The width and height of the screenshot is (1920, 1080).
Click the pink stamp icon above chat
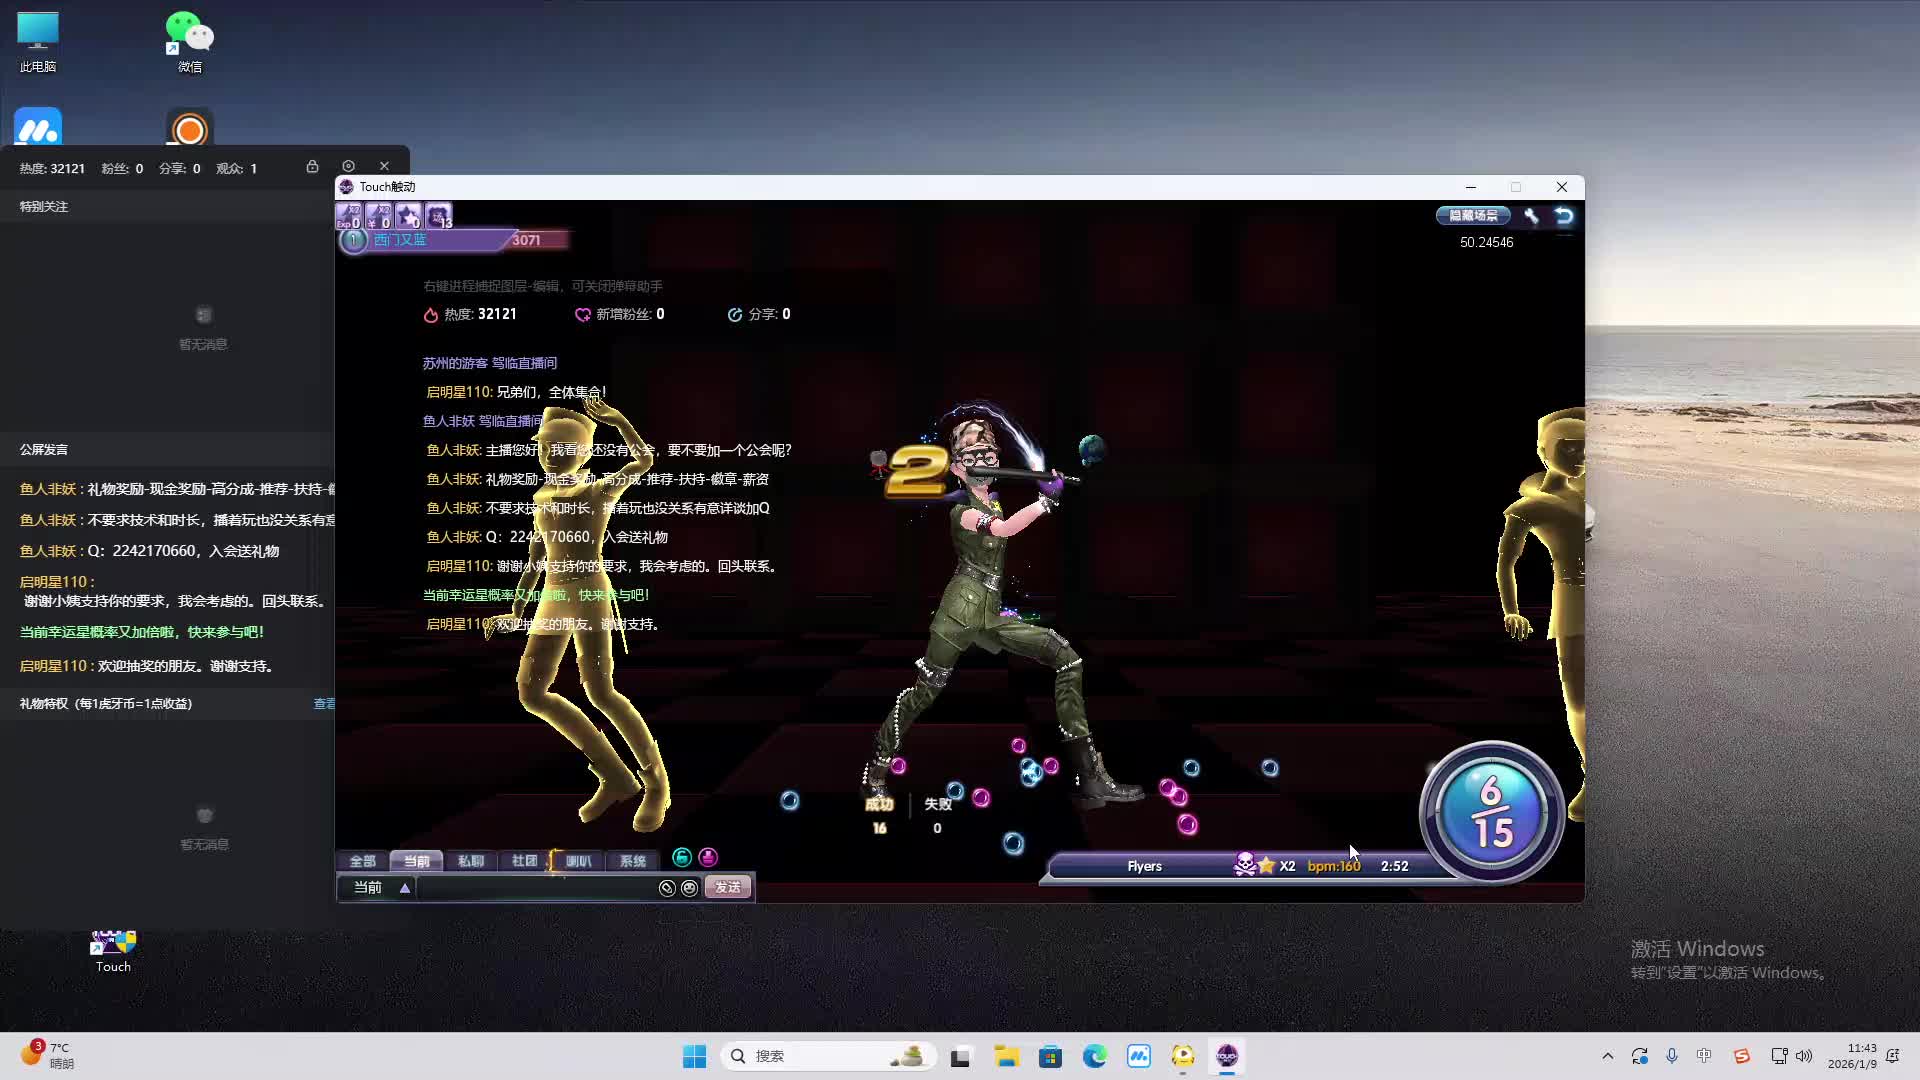[708, 857]
